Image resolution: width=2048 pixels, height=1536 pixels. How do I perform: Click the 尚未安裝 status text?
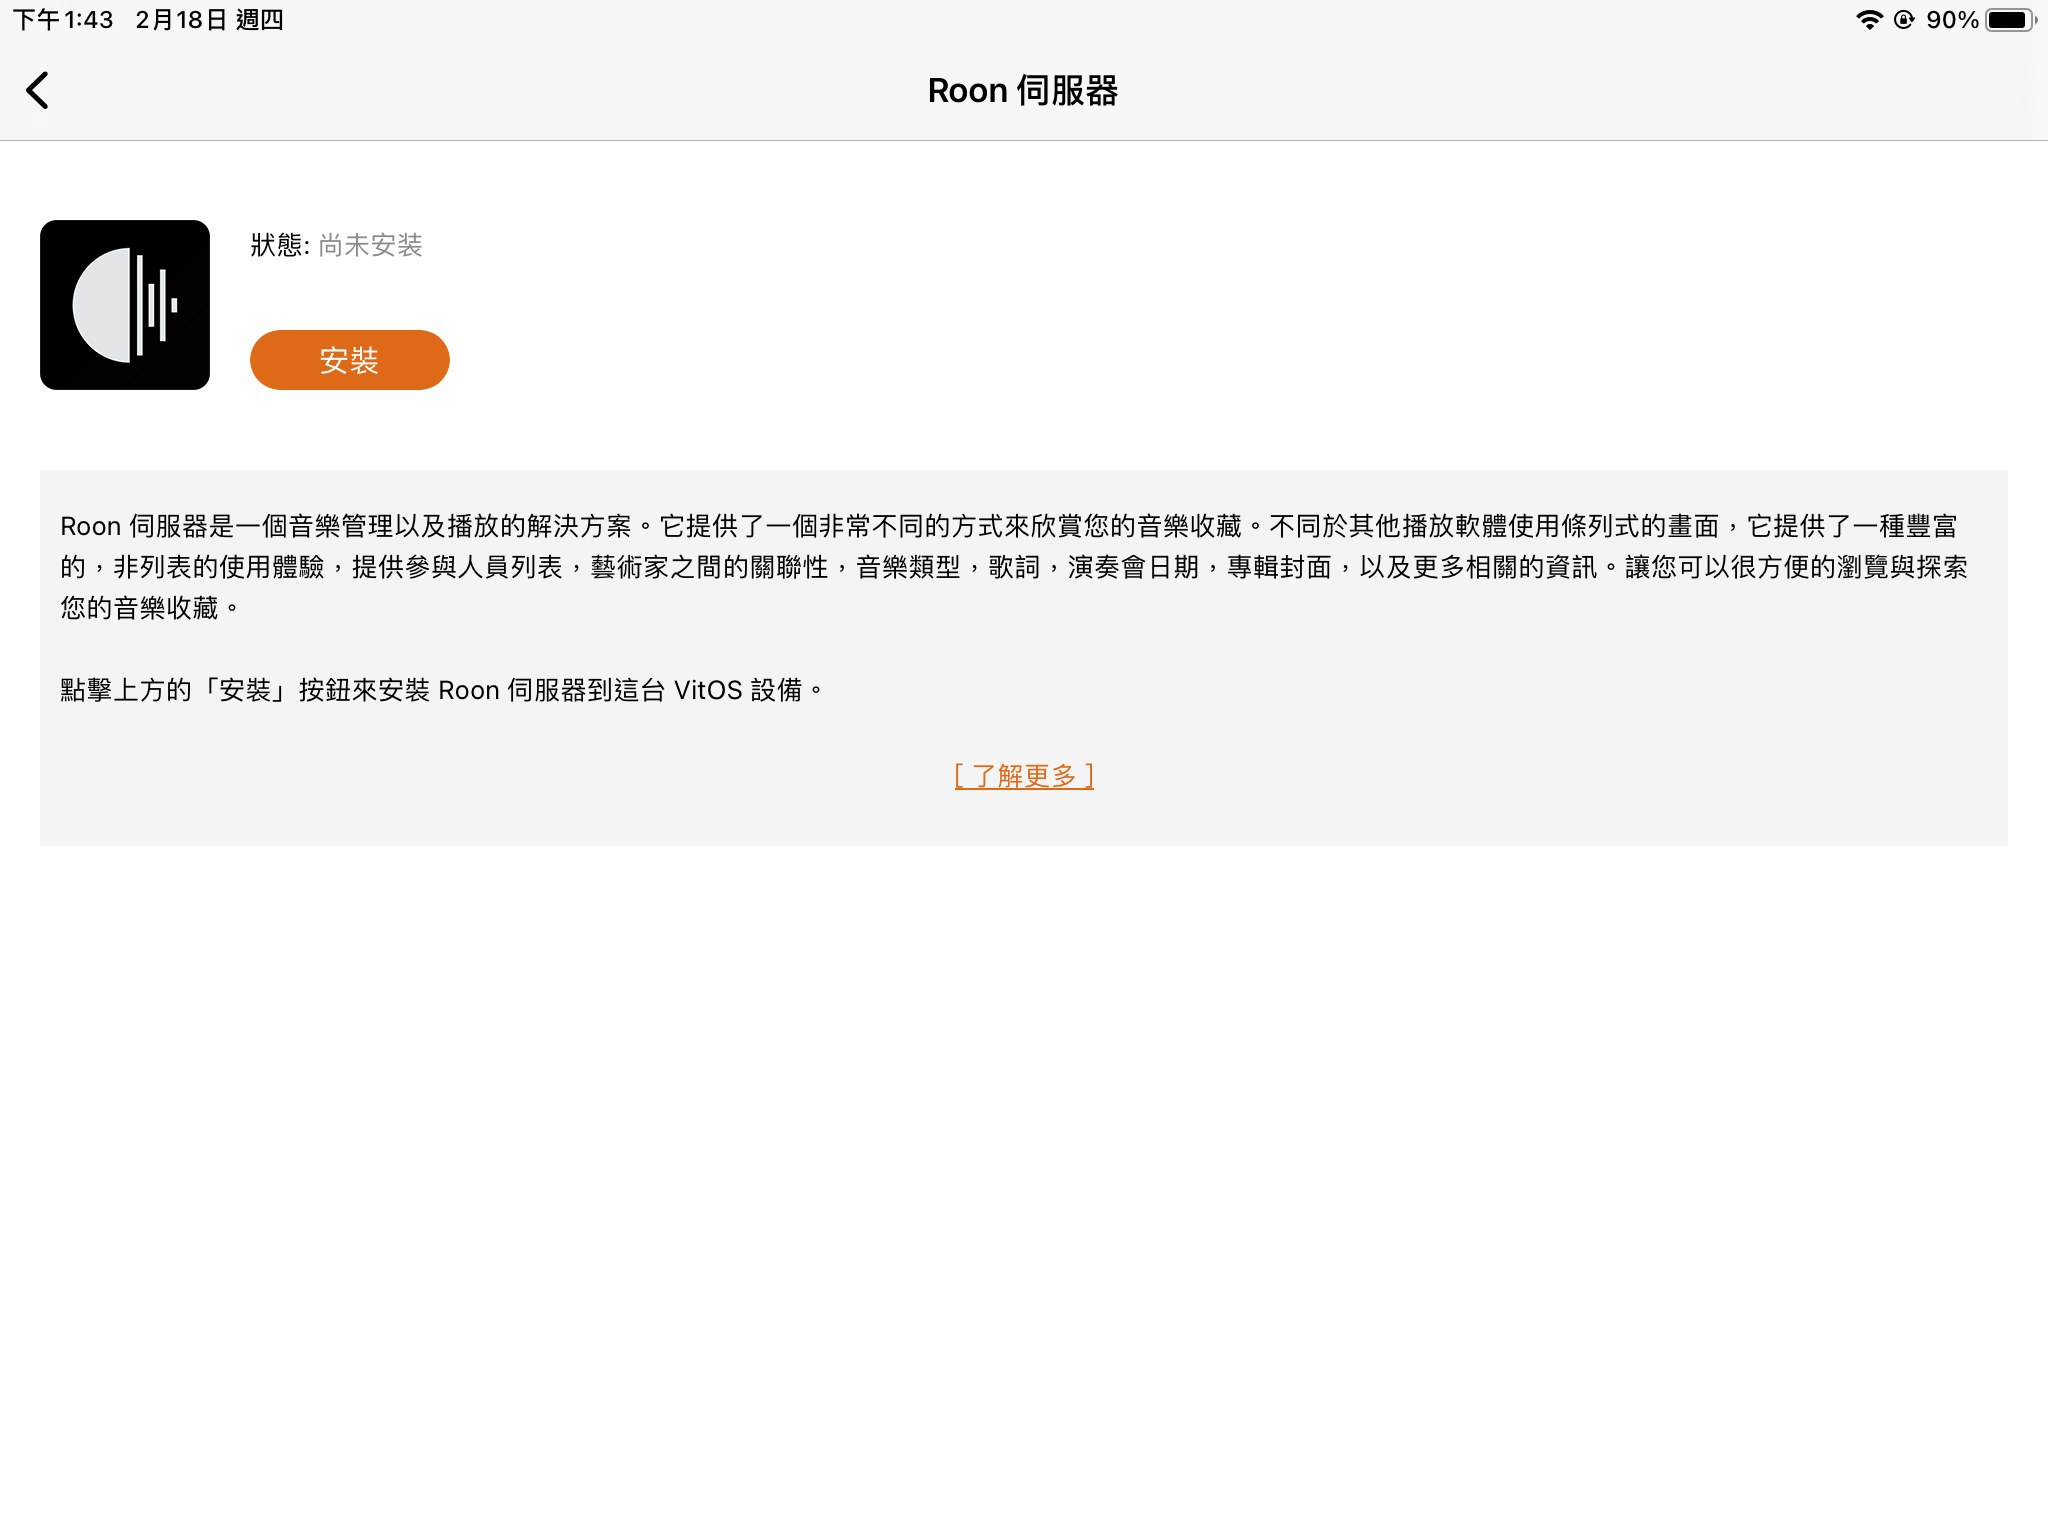370,245
